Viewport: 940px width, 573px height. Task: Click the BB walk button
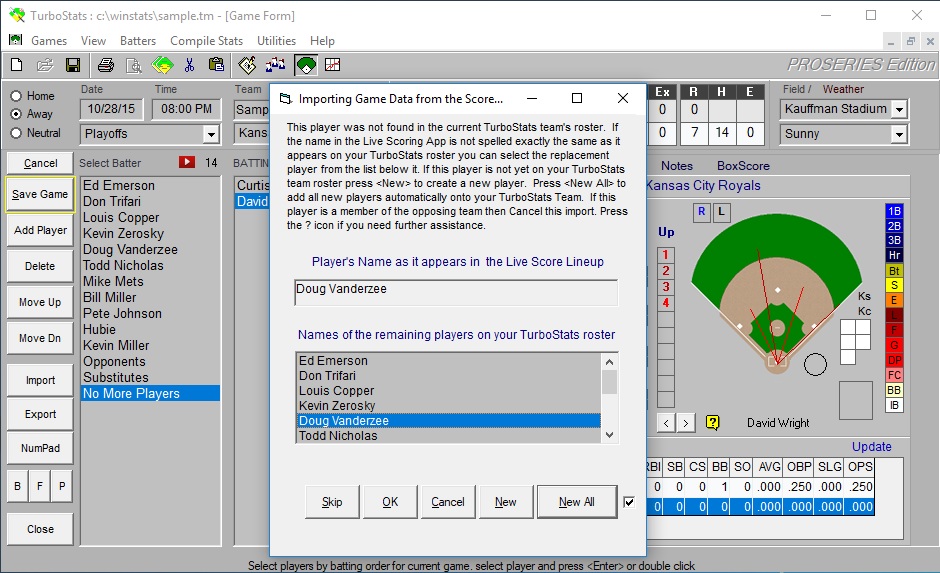click(x=894, y=390)
